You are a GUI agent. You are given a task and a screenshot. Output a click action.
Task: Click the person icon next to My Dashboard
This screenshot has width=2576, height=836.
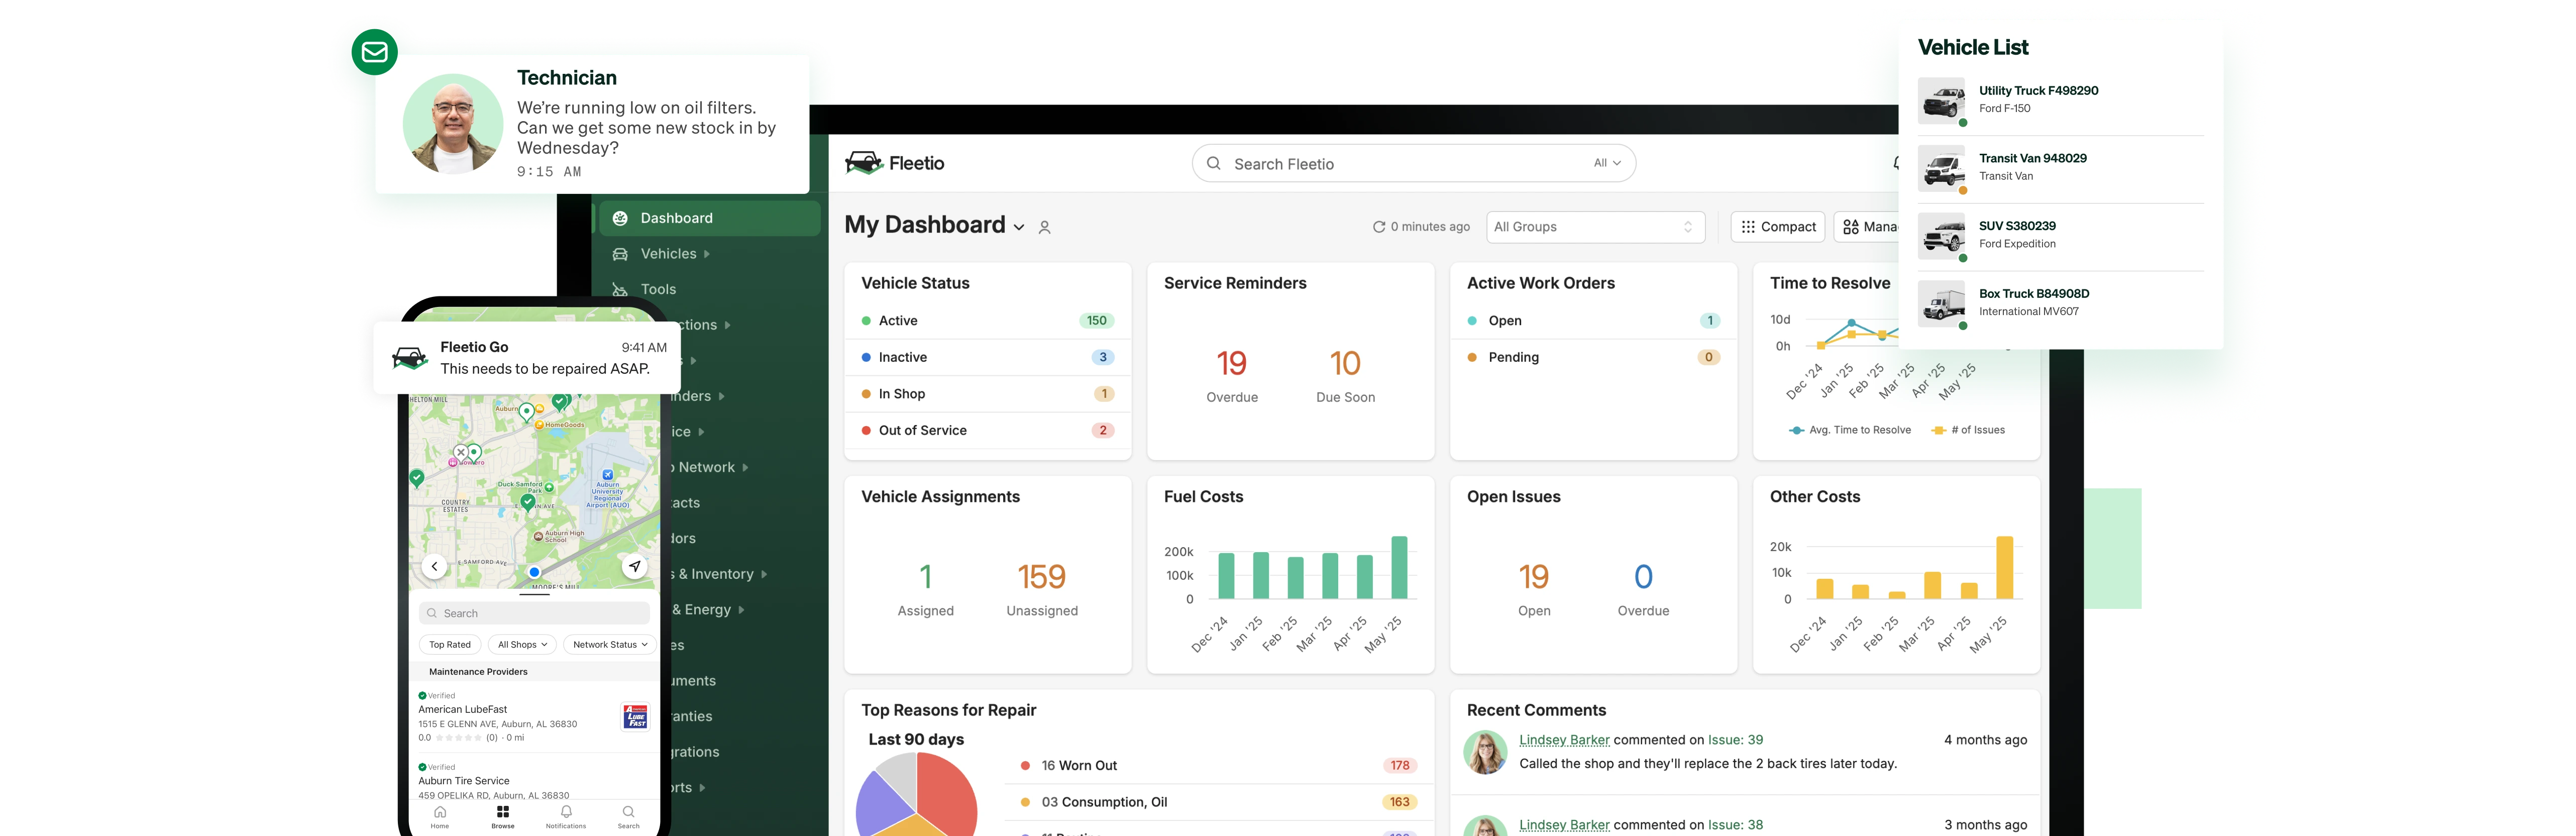pos(1044,228)
